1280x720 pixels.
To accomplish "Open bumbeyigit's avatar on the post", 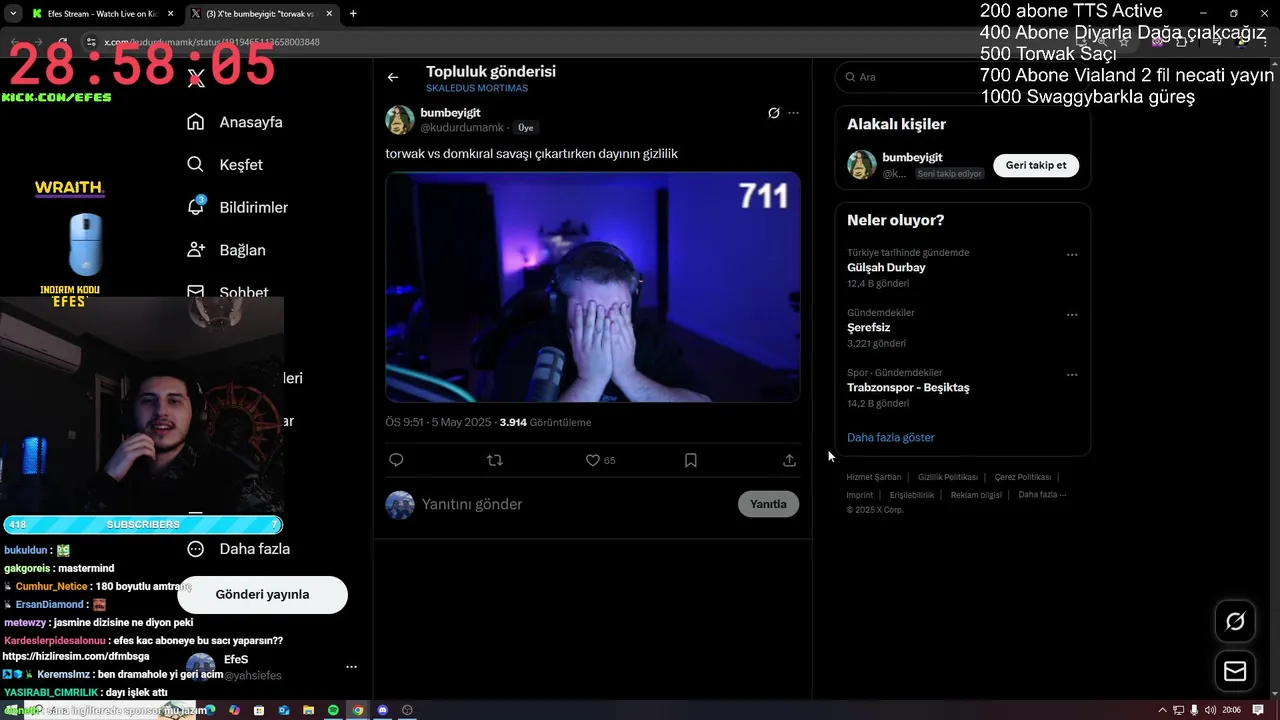I will [x=400, y=120].
